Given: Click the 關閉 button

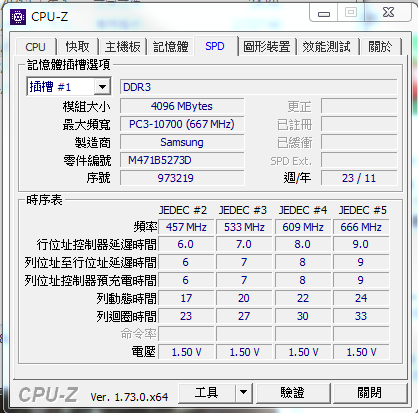Looking at the screenshot, I should [x=369, y=393].
